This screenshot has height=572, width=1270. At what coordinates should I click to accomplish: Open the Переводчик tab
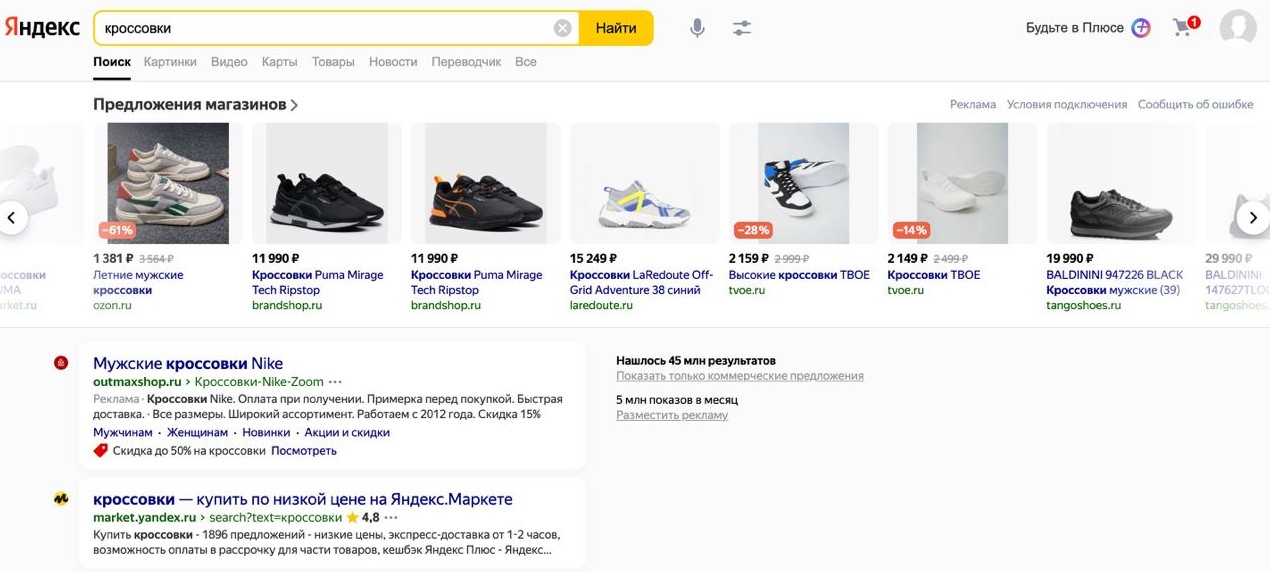466,62
